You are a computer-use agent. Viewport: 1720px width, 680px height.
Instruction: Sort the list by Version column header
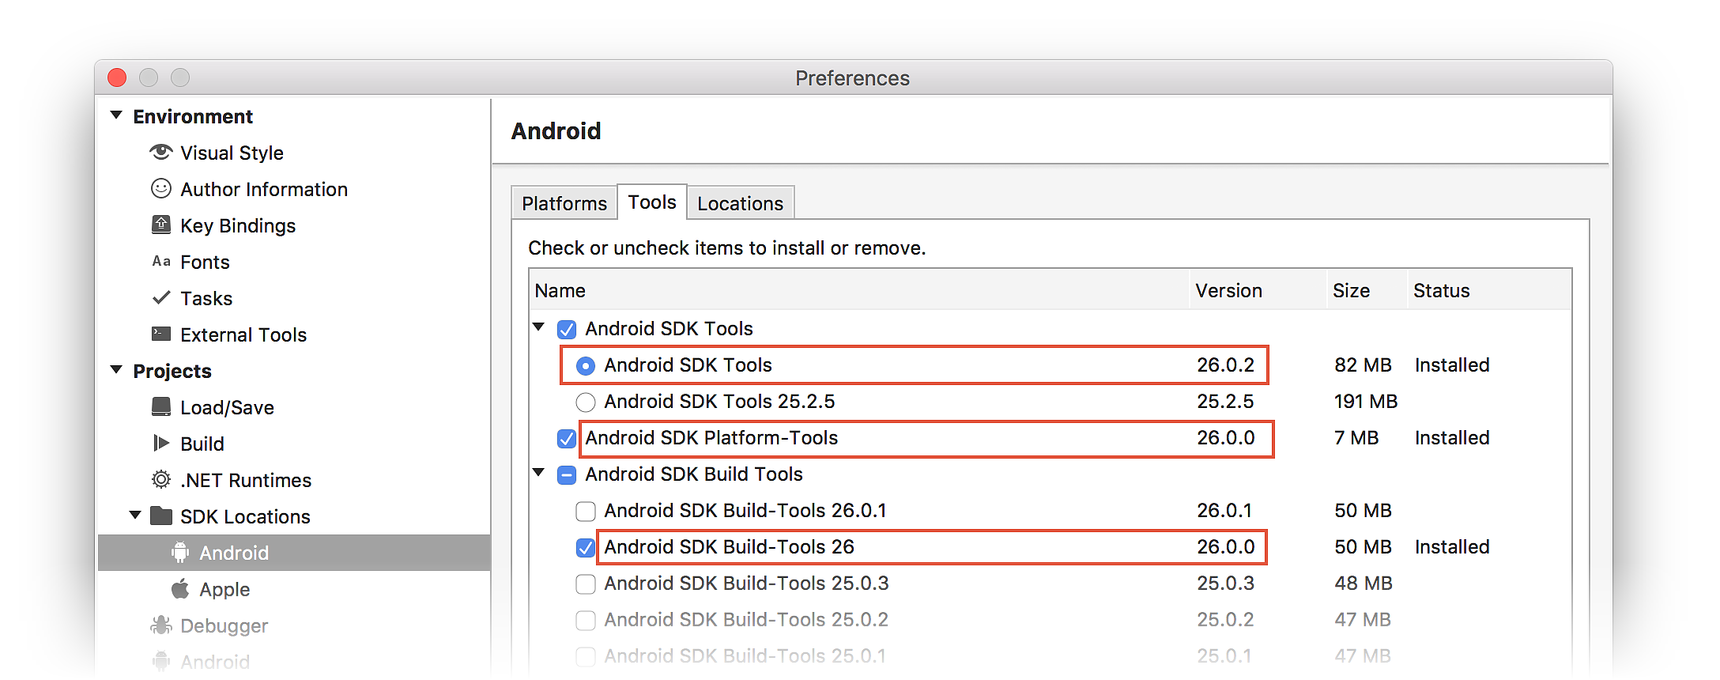click(x=1229, y=291)
